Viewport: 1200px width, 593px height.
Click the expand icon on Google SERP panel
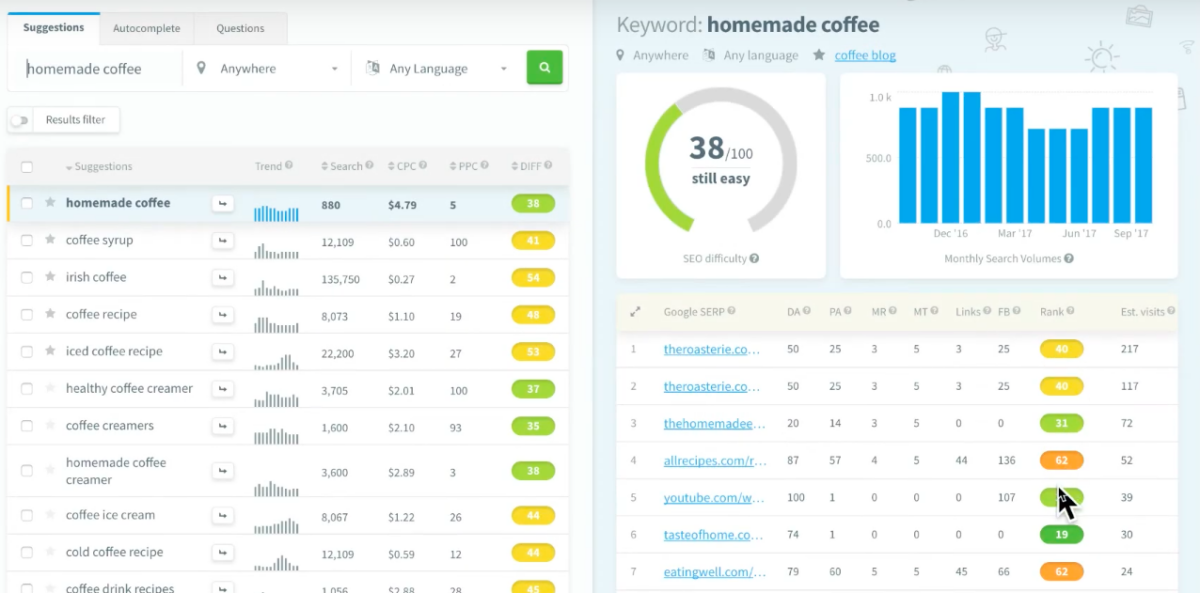pos(634,311)
